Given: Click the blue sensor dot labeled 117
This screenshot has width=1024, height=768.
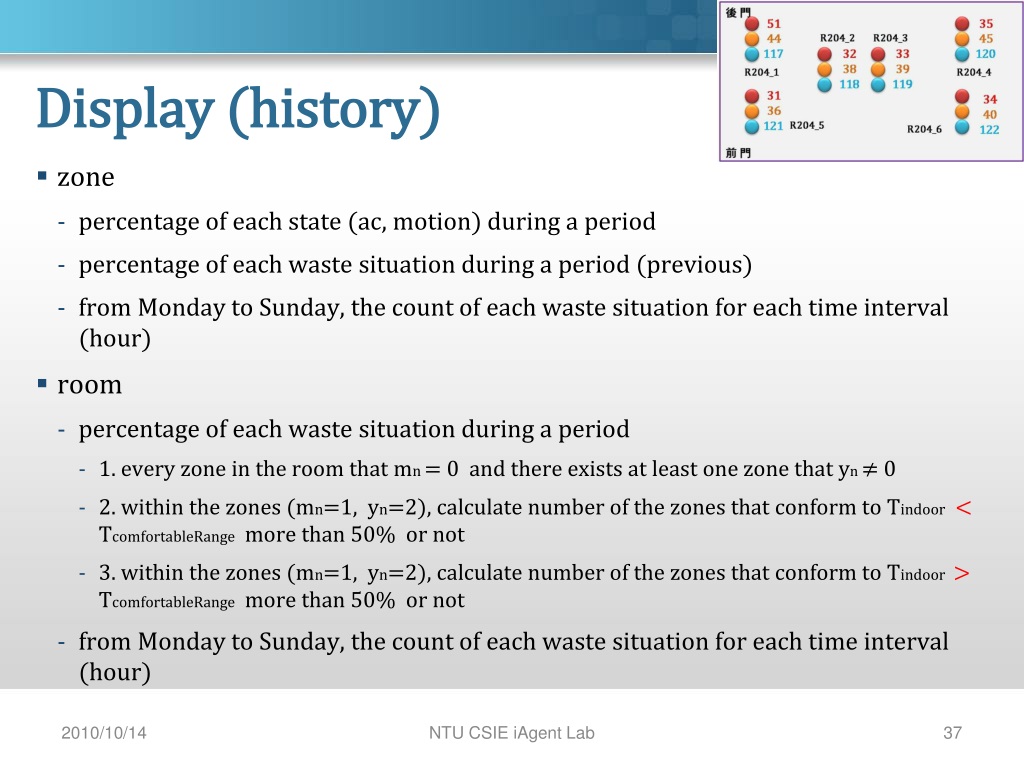Looking at the screenshot, I should 752,54.
